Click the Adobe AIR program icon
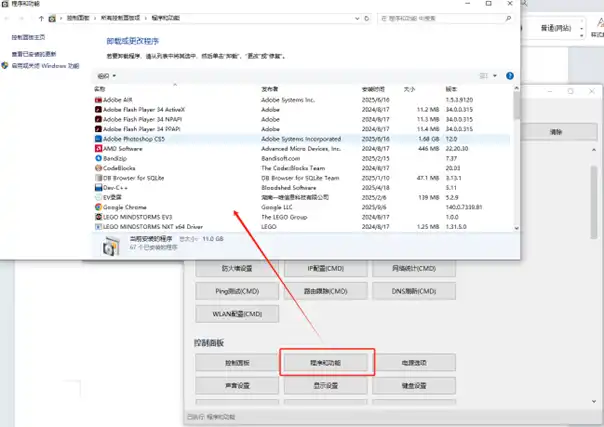Screen dimensions: 604x427 click(x=98, y=100)
